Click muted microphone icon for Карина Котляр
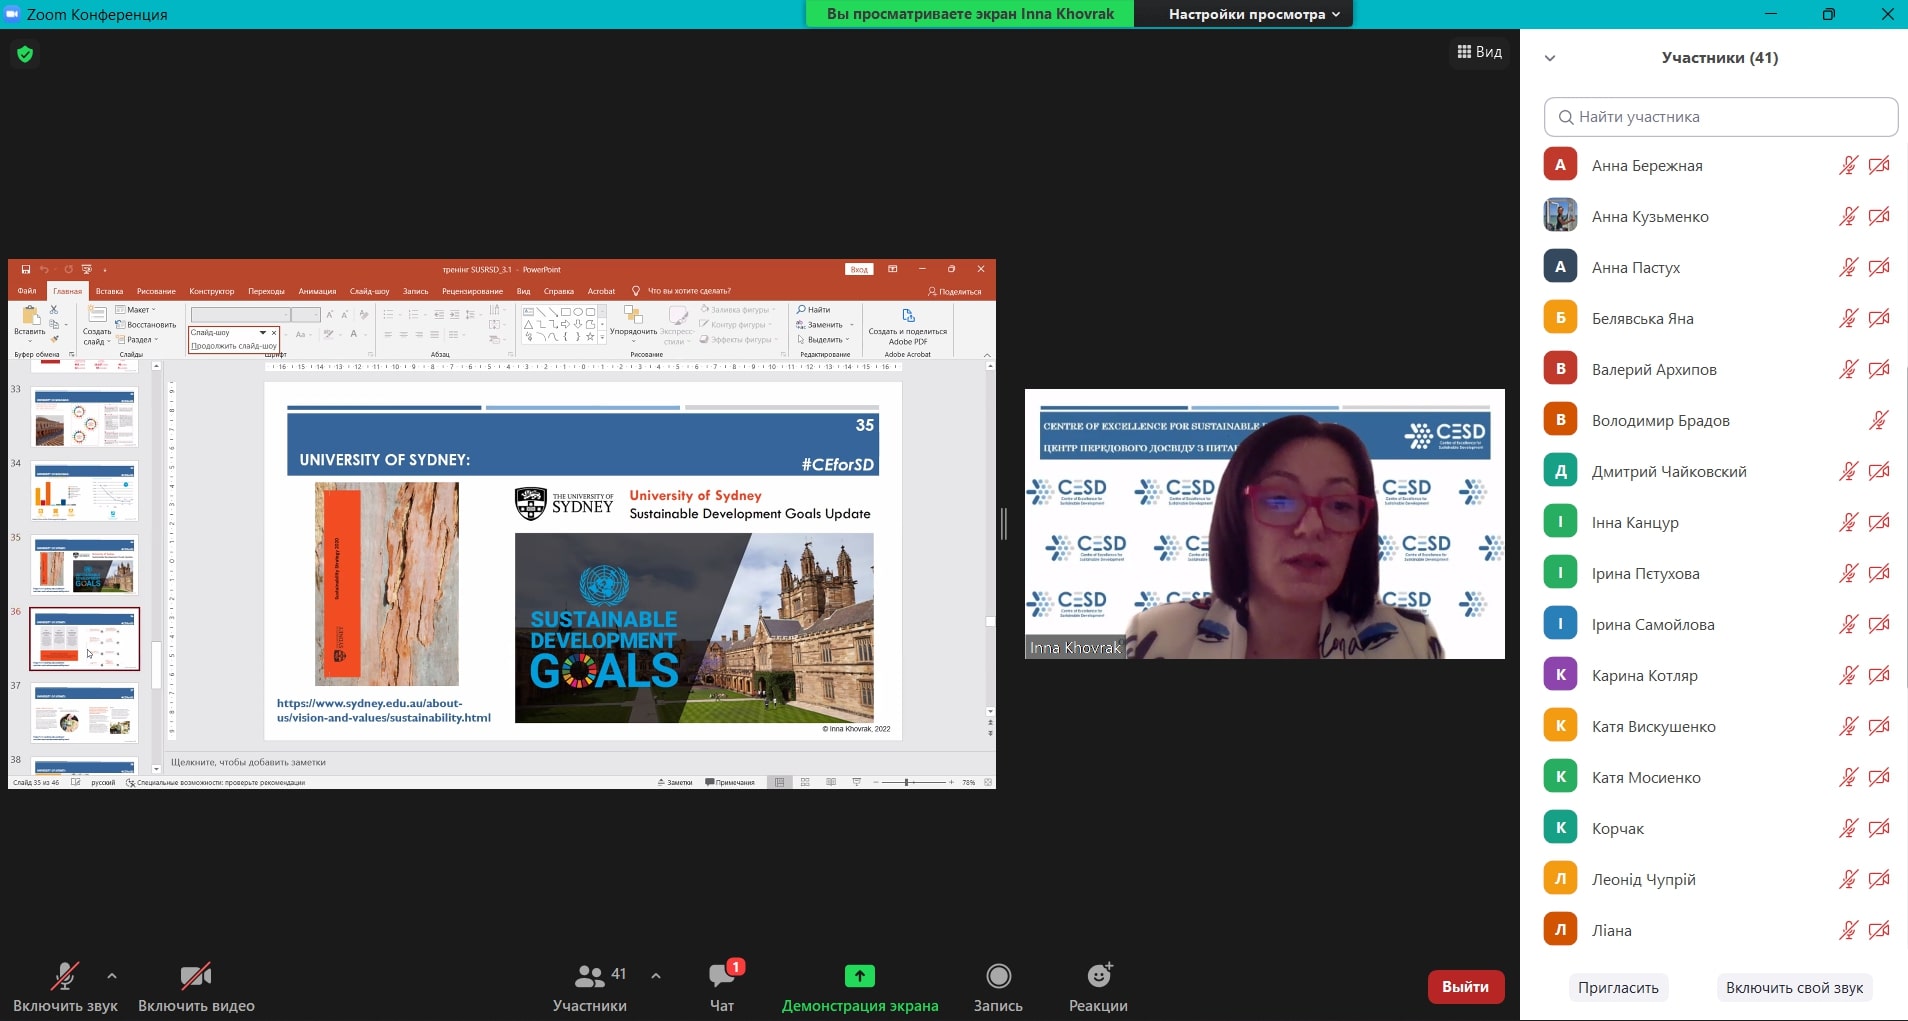This screenshot has height=1021, width=1908. click(x=1848, y=675)
